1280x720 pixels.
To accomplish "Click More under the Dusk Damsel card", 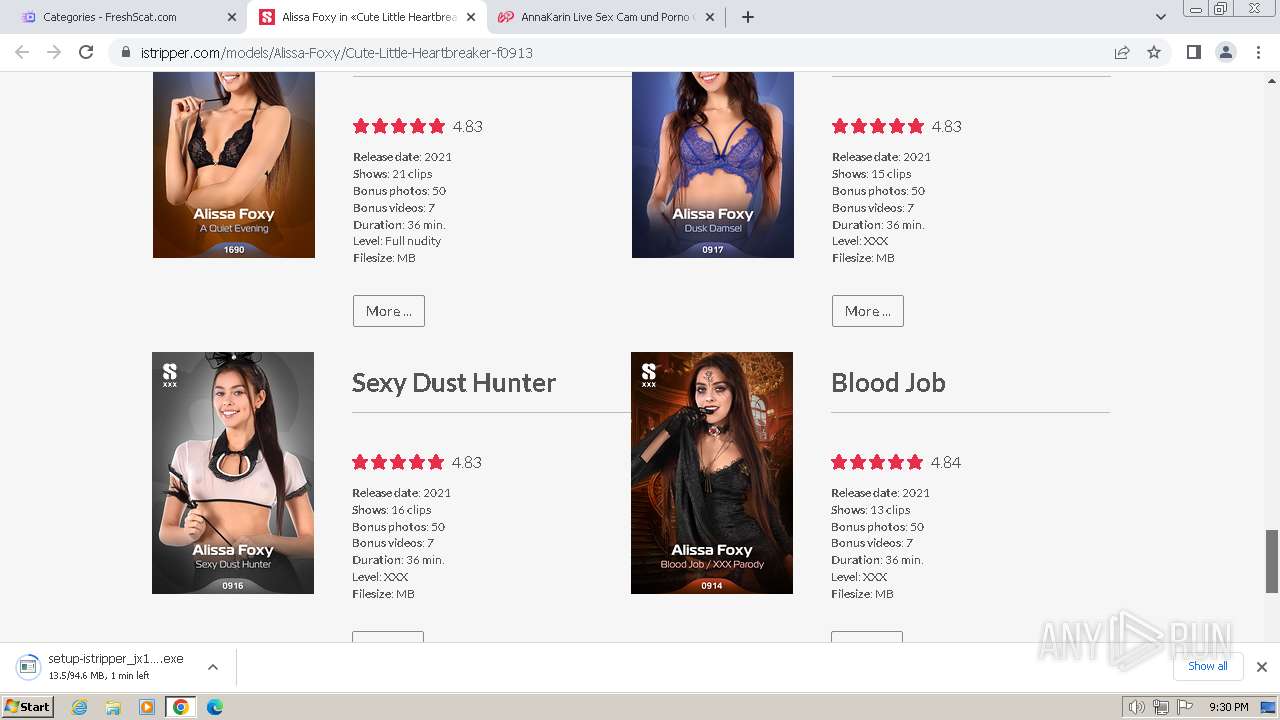I will point(868,311).
